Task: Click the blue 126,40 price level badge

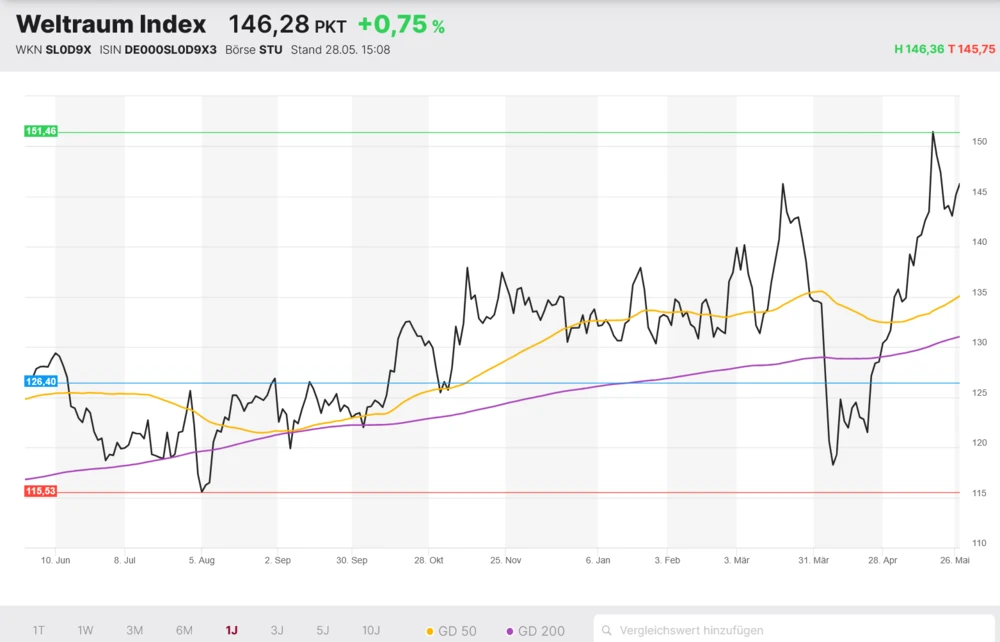Action: [41, 381]
